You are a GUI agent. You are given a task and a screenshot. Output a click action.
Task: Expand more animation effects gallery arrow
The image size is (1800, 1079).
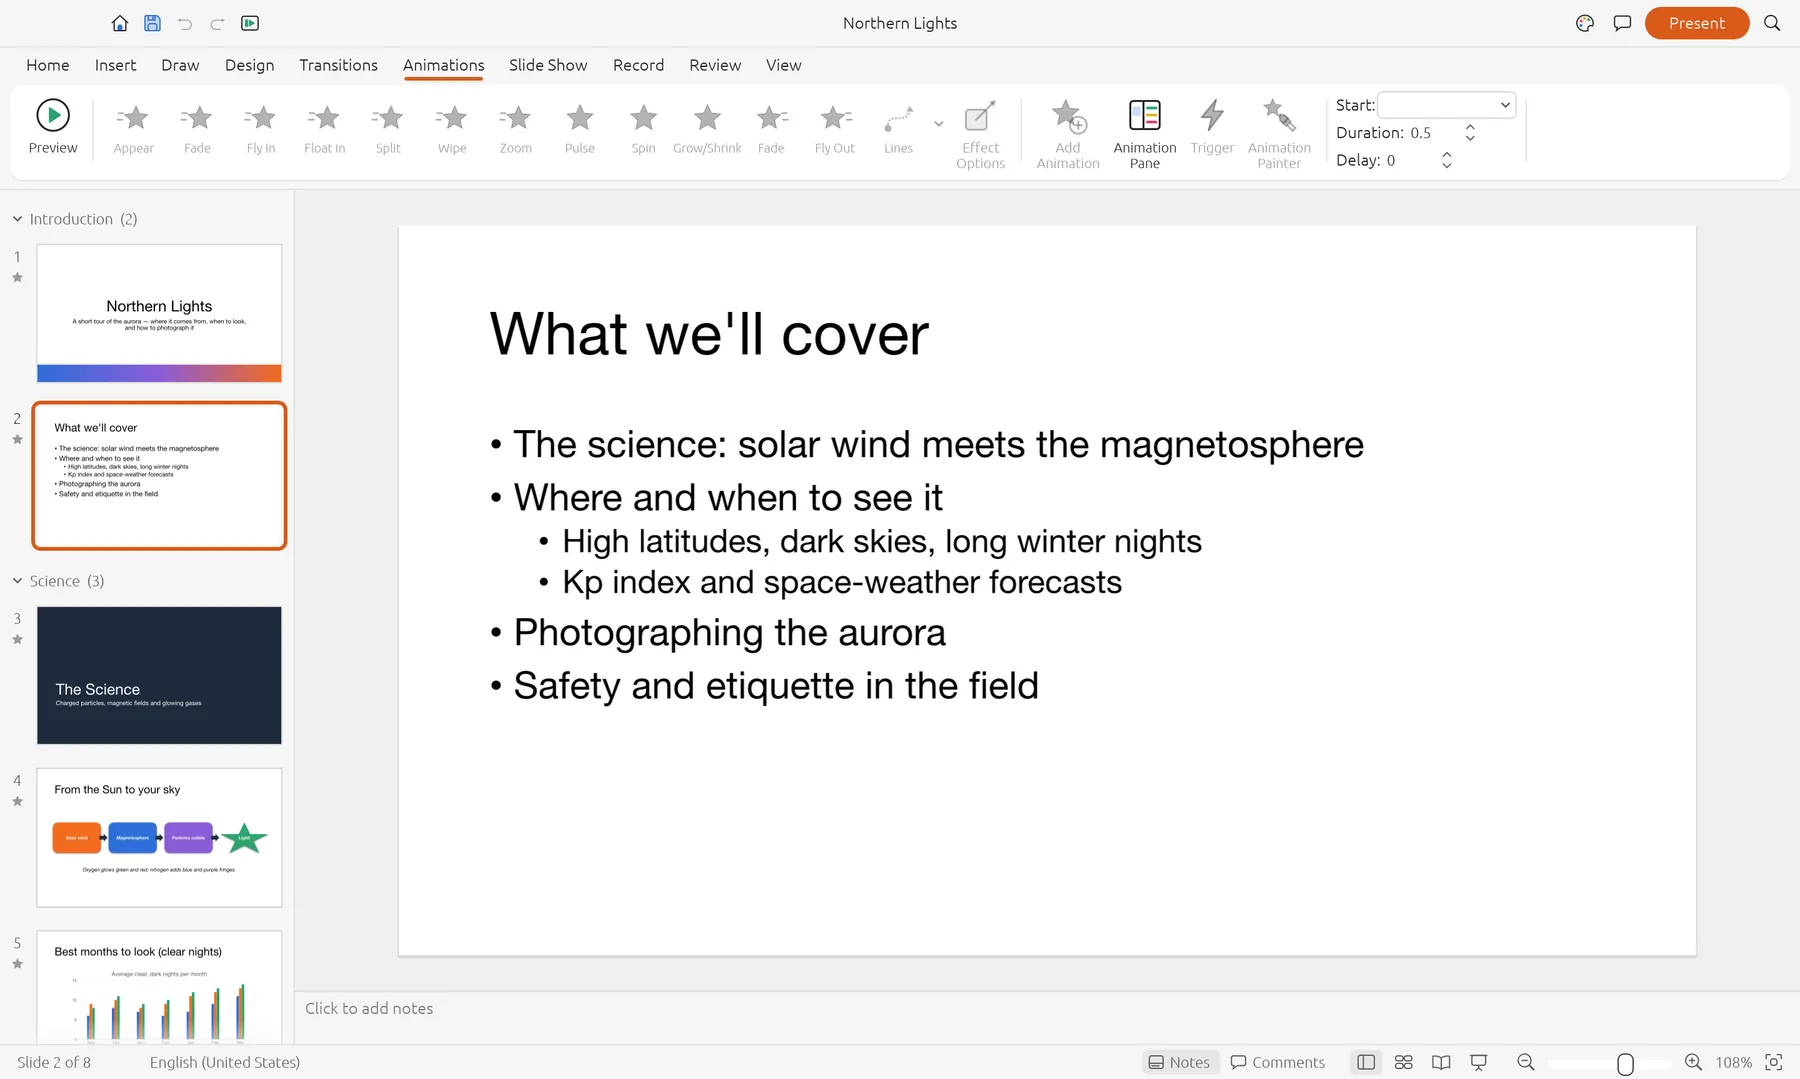(x=938, y=124)
